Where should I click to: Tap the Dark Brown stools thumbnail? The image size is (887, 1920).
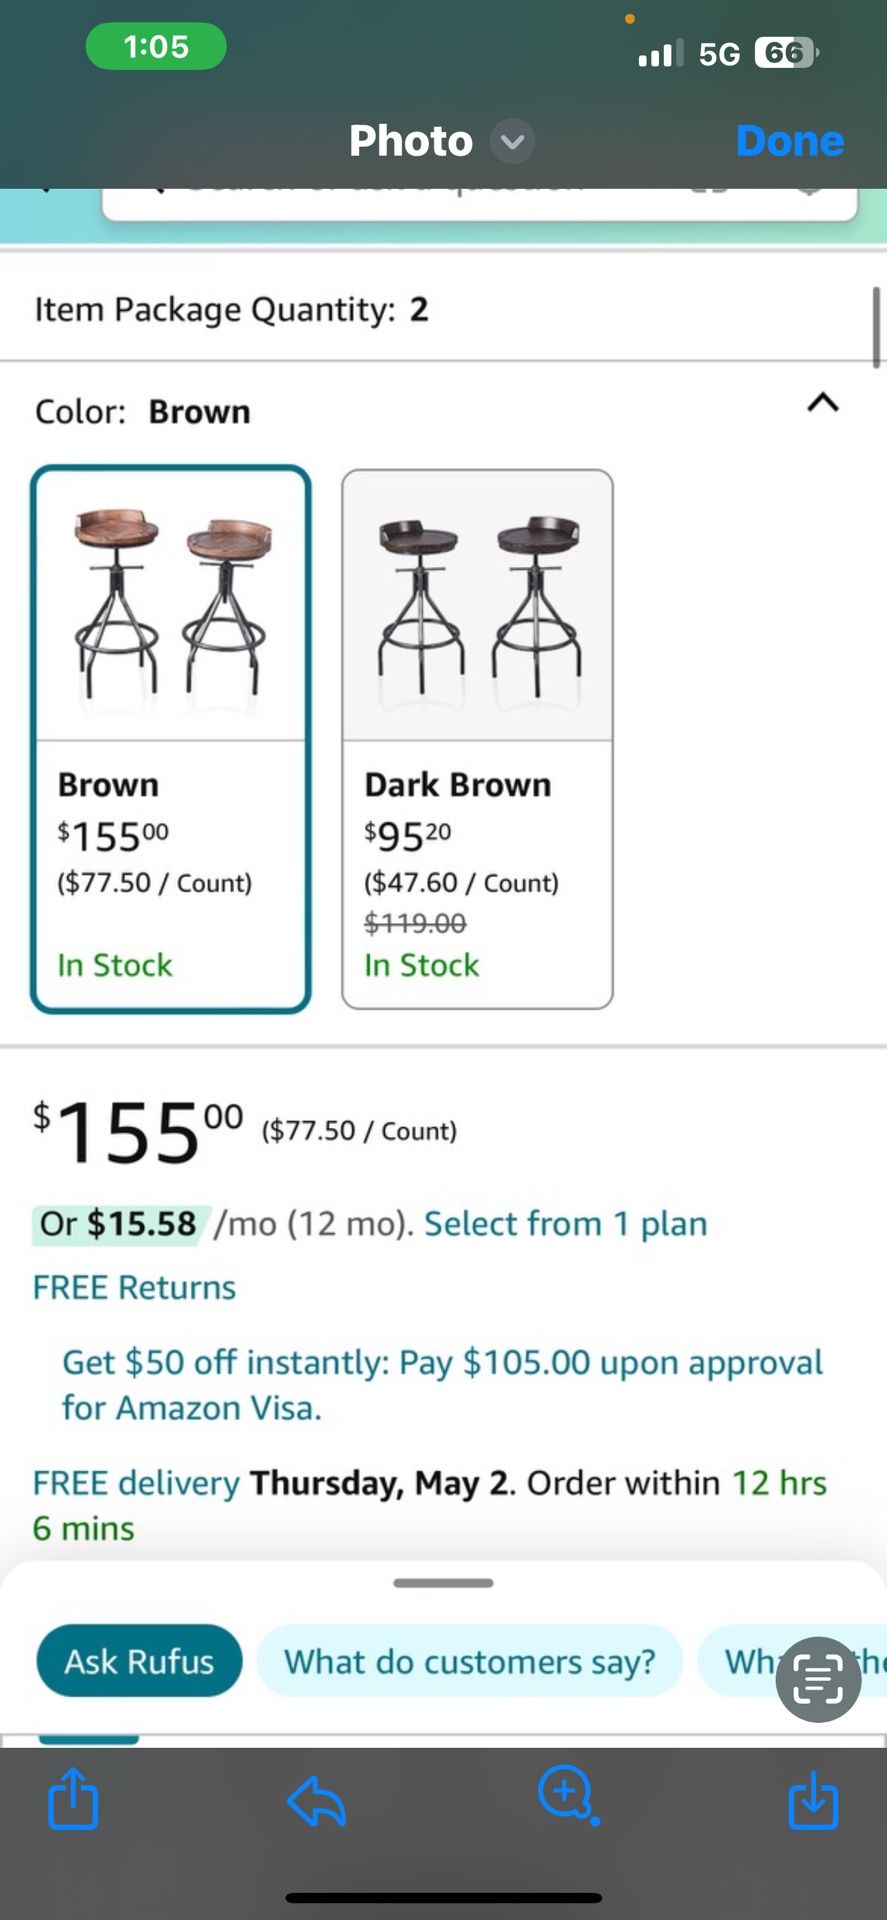coord(477,598)
